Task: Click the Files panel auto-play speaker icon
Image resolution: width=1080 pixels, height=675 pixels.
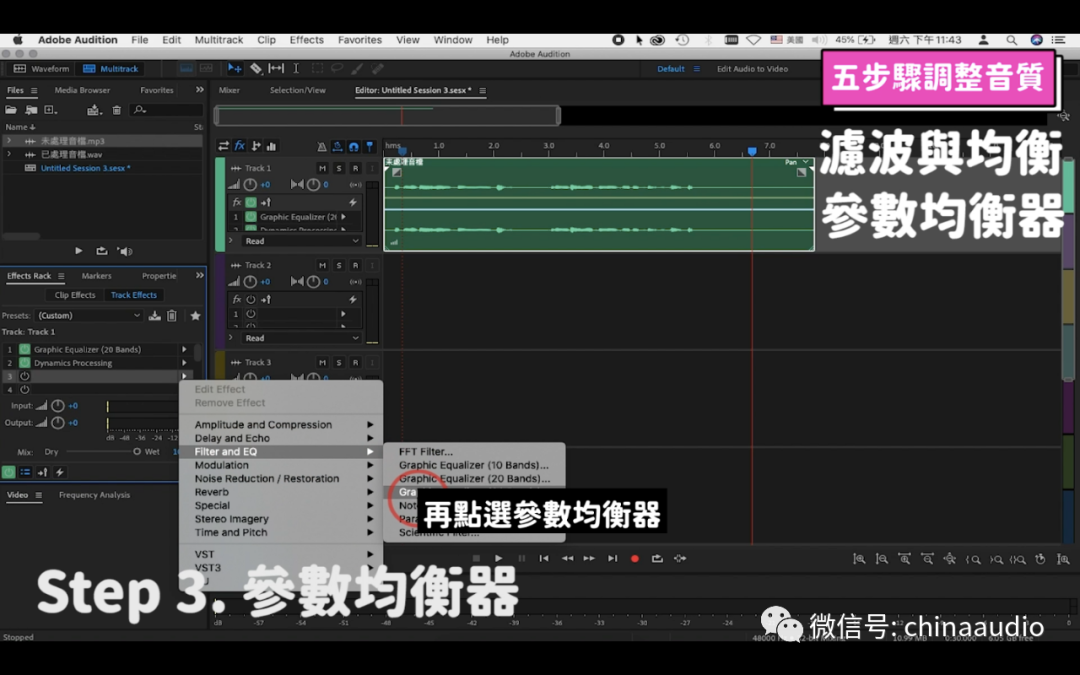Action: click(125, 251)
